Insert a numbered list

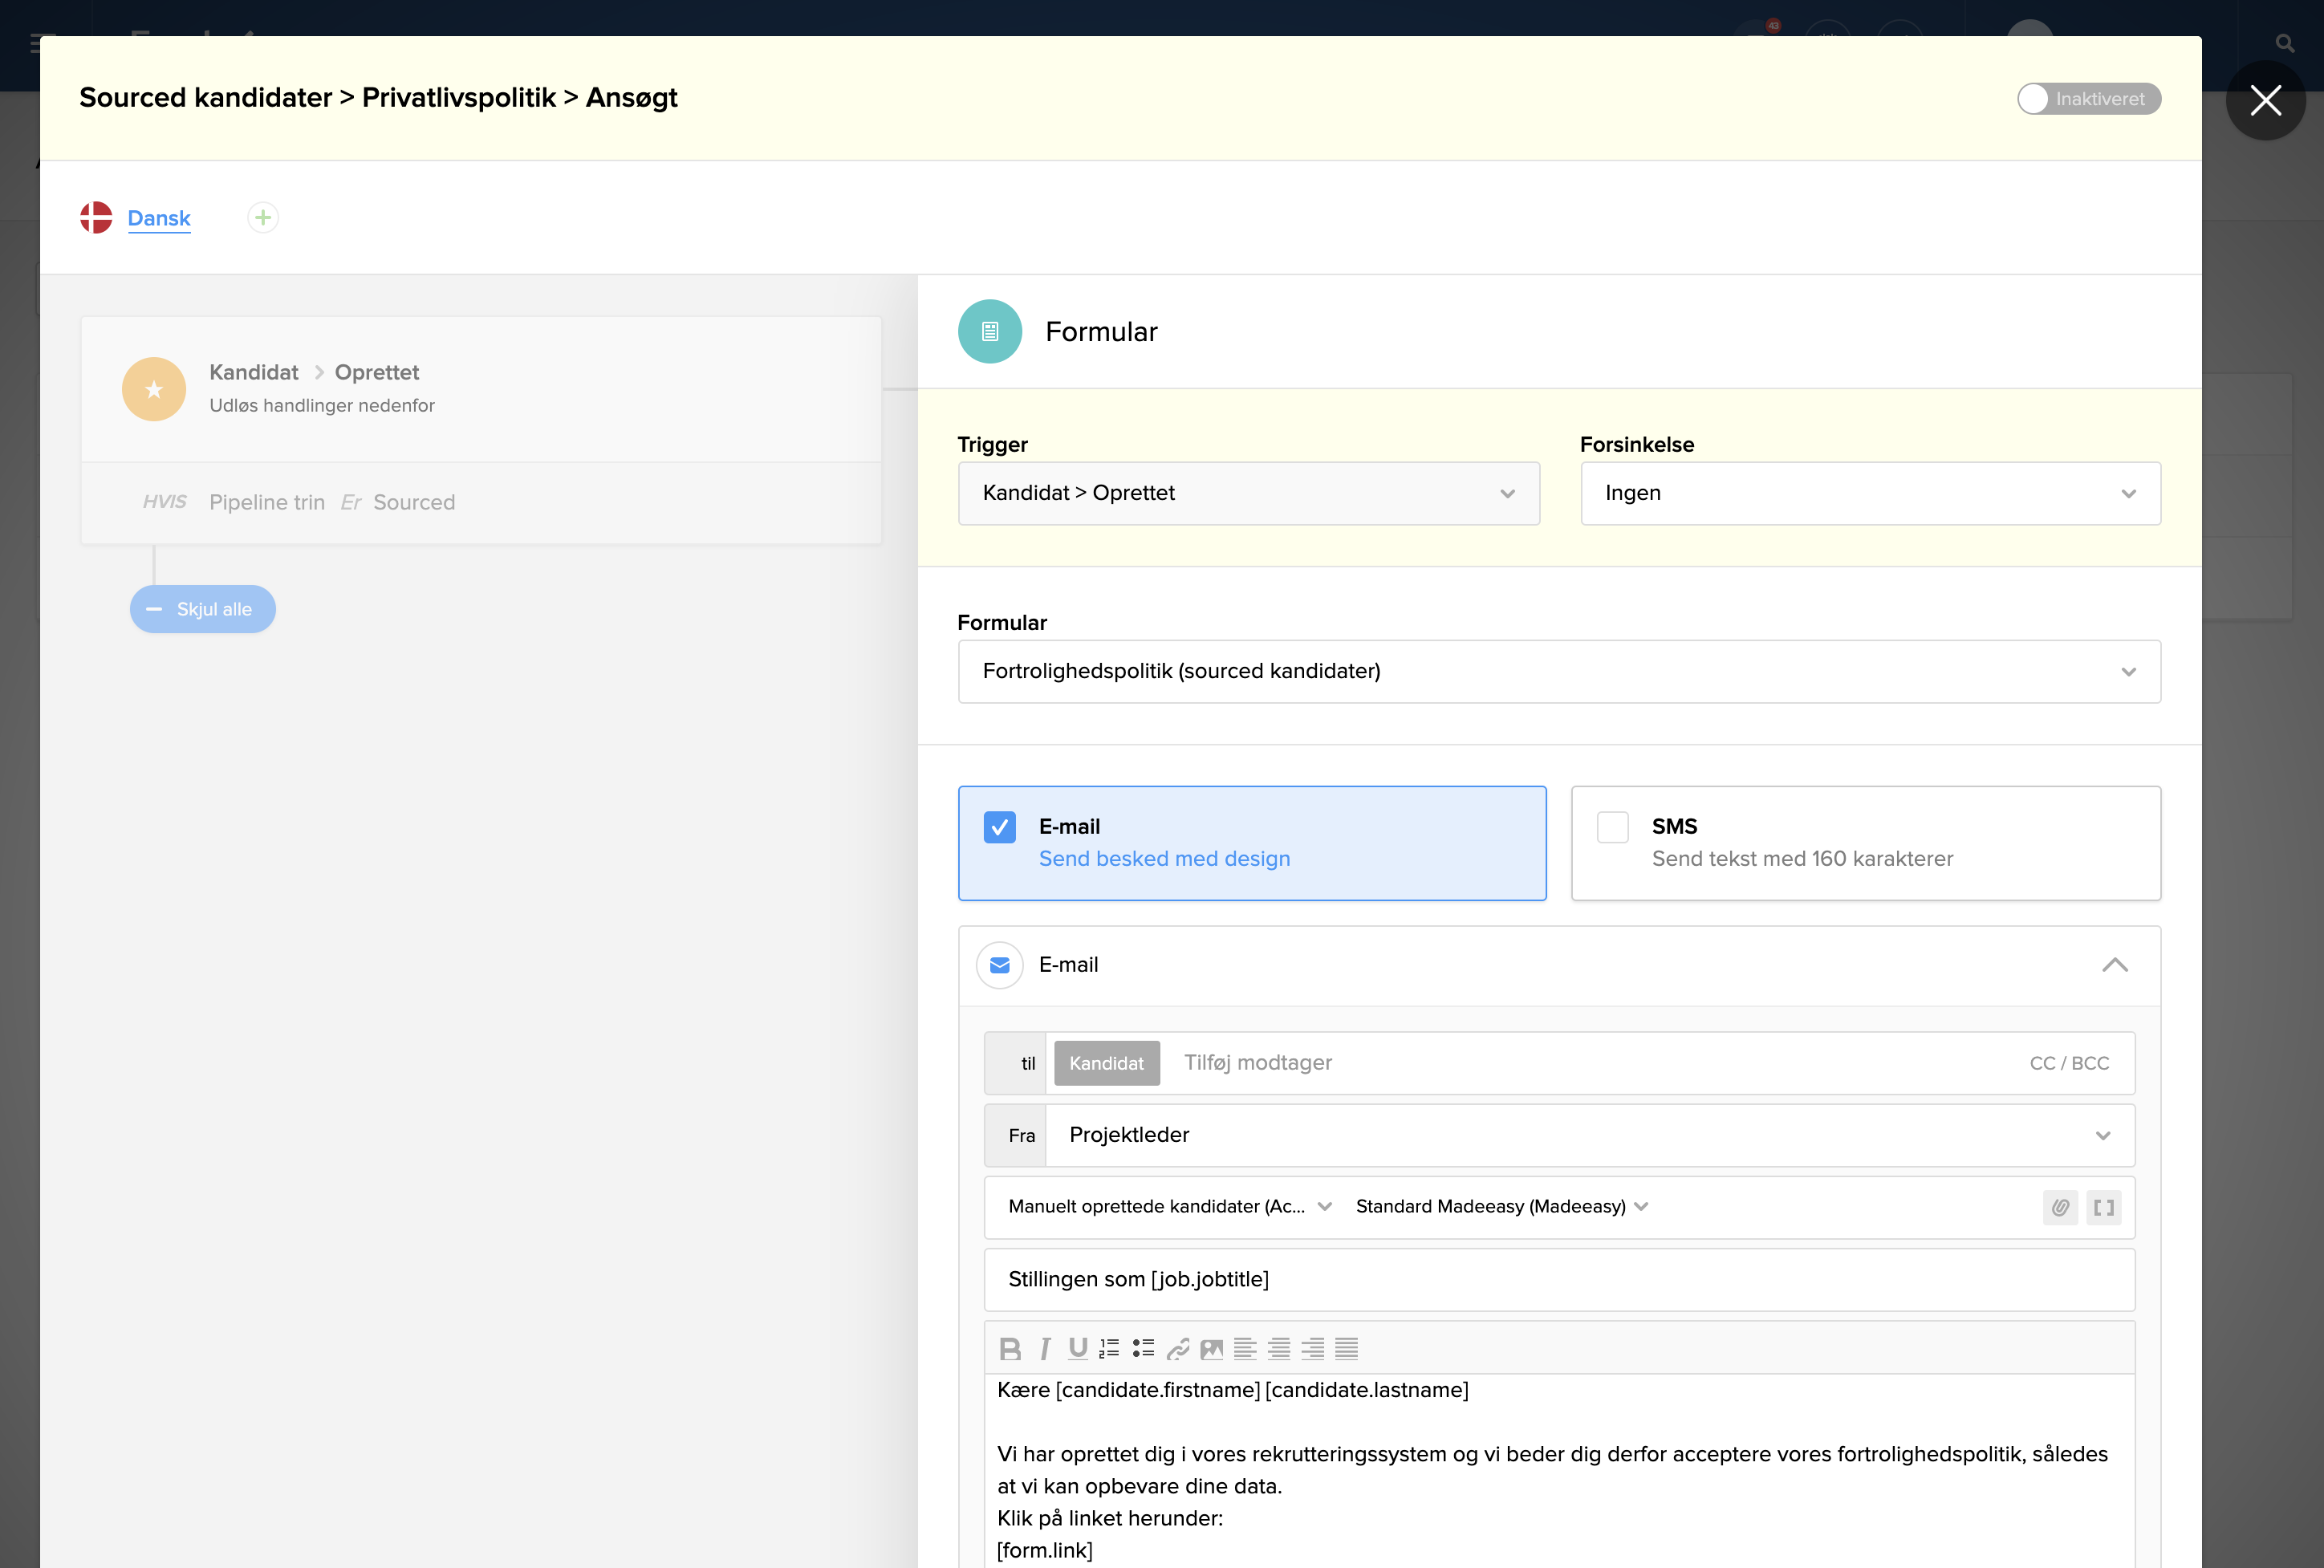[x=1109, y=1349]
